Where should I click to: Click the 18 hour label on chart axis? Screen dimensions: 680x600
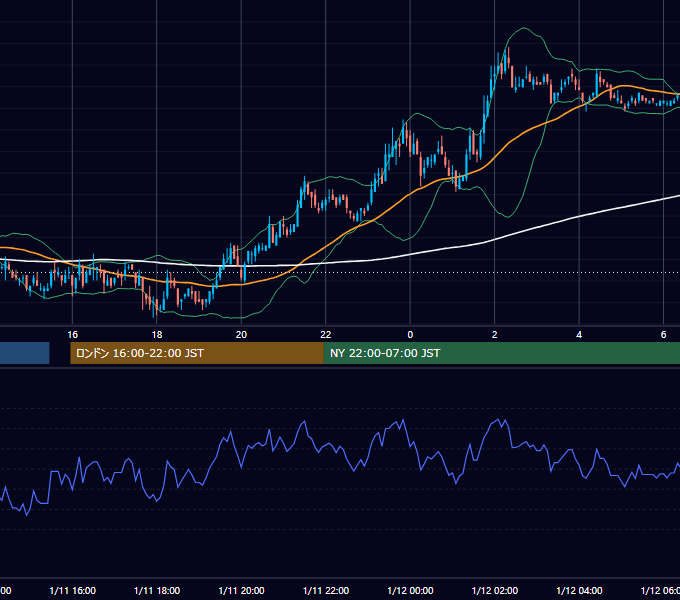(x=157, y=335)
